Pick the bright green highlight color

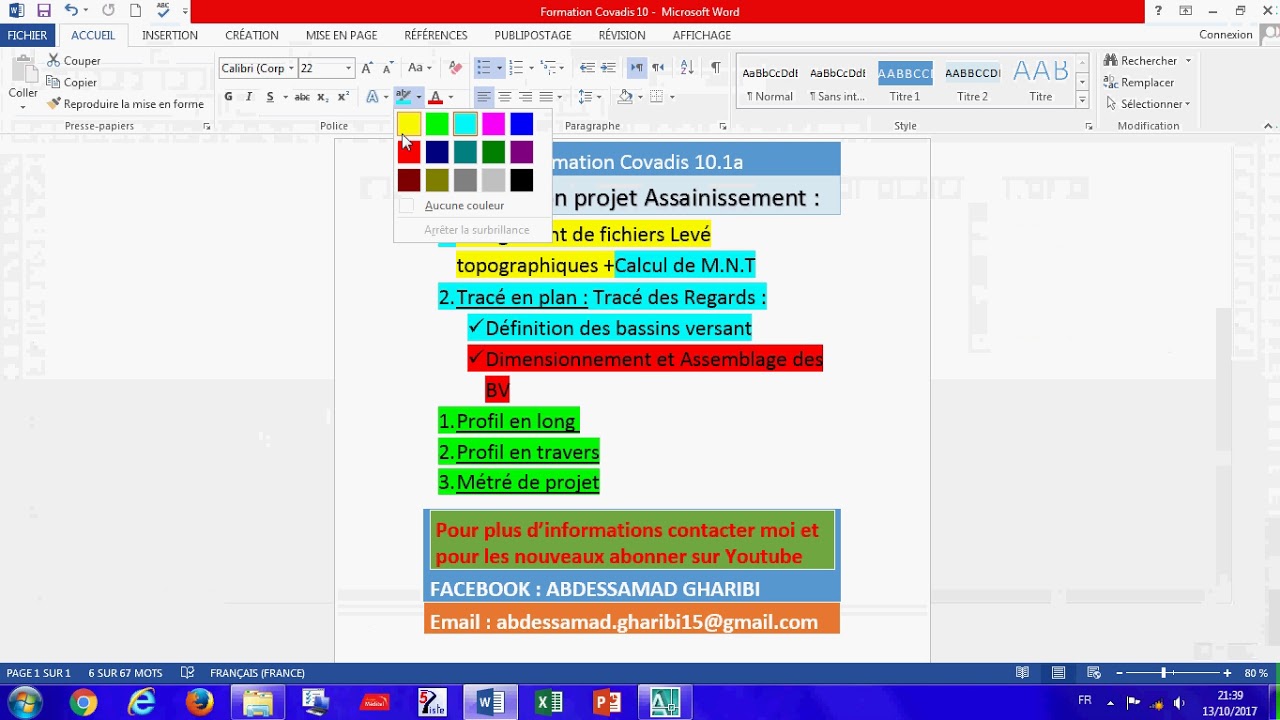click(437, 124)
